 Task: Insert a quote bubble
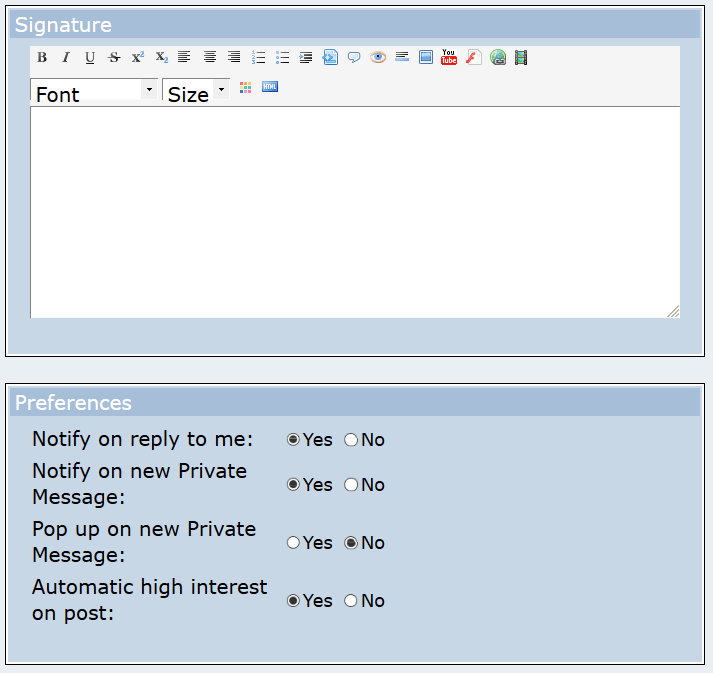pyautogui.click(x=354, y=57)
